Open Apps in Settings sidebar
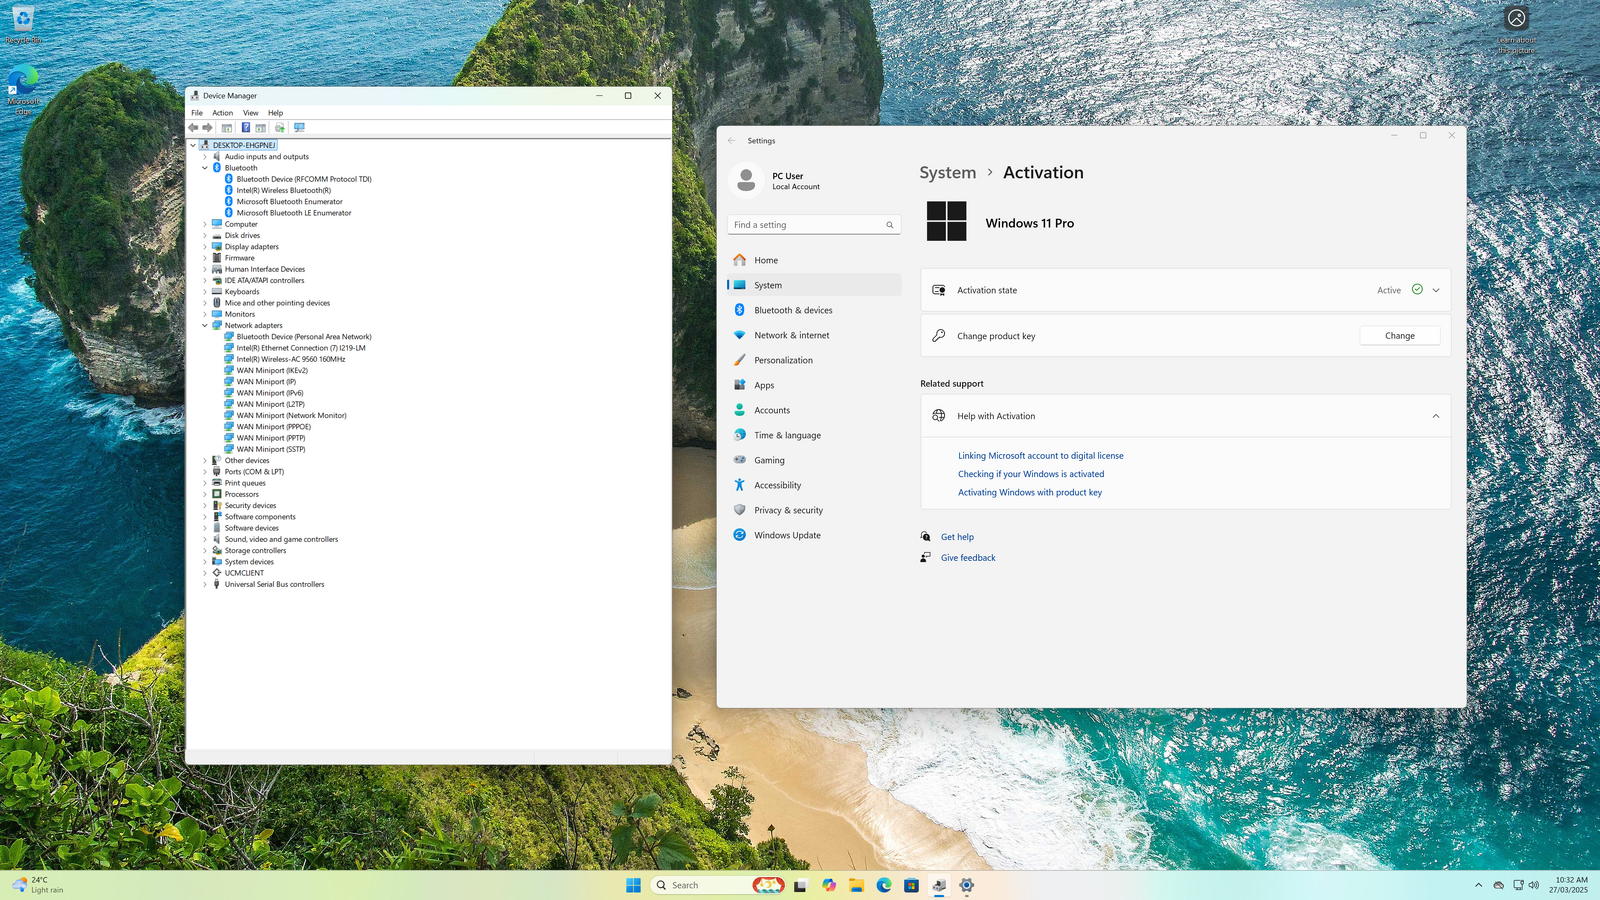 coord(814,385)
